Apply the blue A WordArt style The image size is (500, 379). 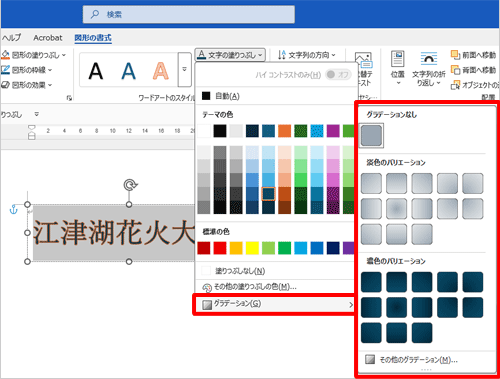(128, 71)
